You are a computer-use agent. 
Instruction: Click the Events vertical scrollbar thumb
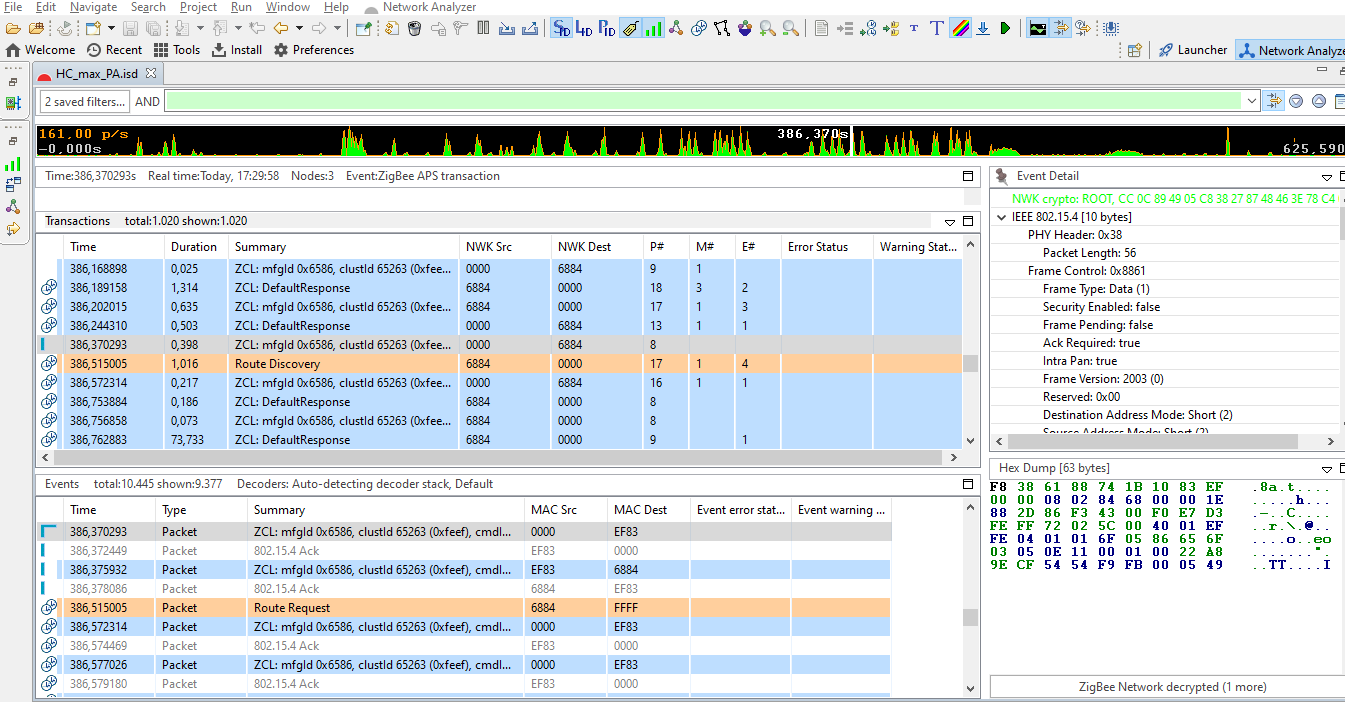[970, 617]
